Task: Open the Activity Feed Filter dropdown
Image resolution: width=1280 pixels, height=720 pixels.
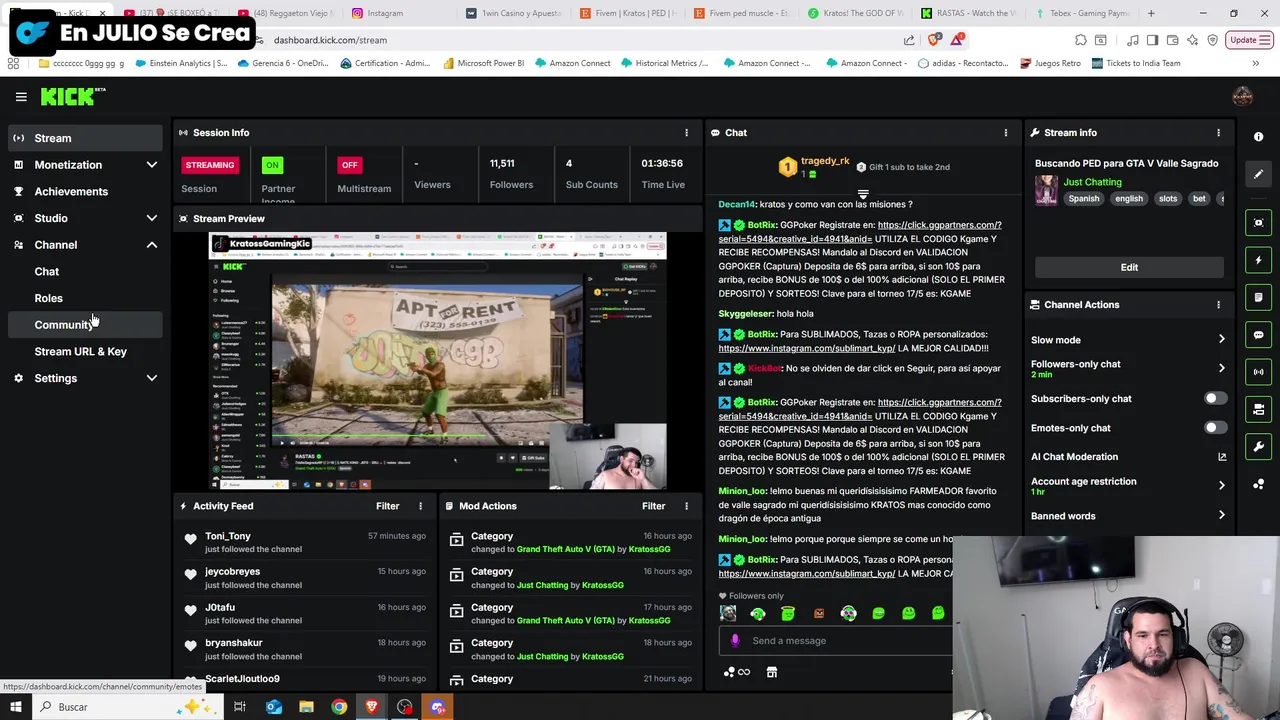Action: pos(387,506)
